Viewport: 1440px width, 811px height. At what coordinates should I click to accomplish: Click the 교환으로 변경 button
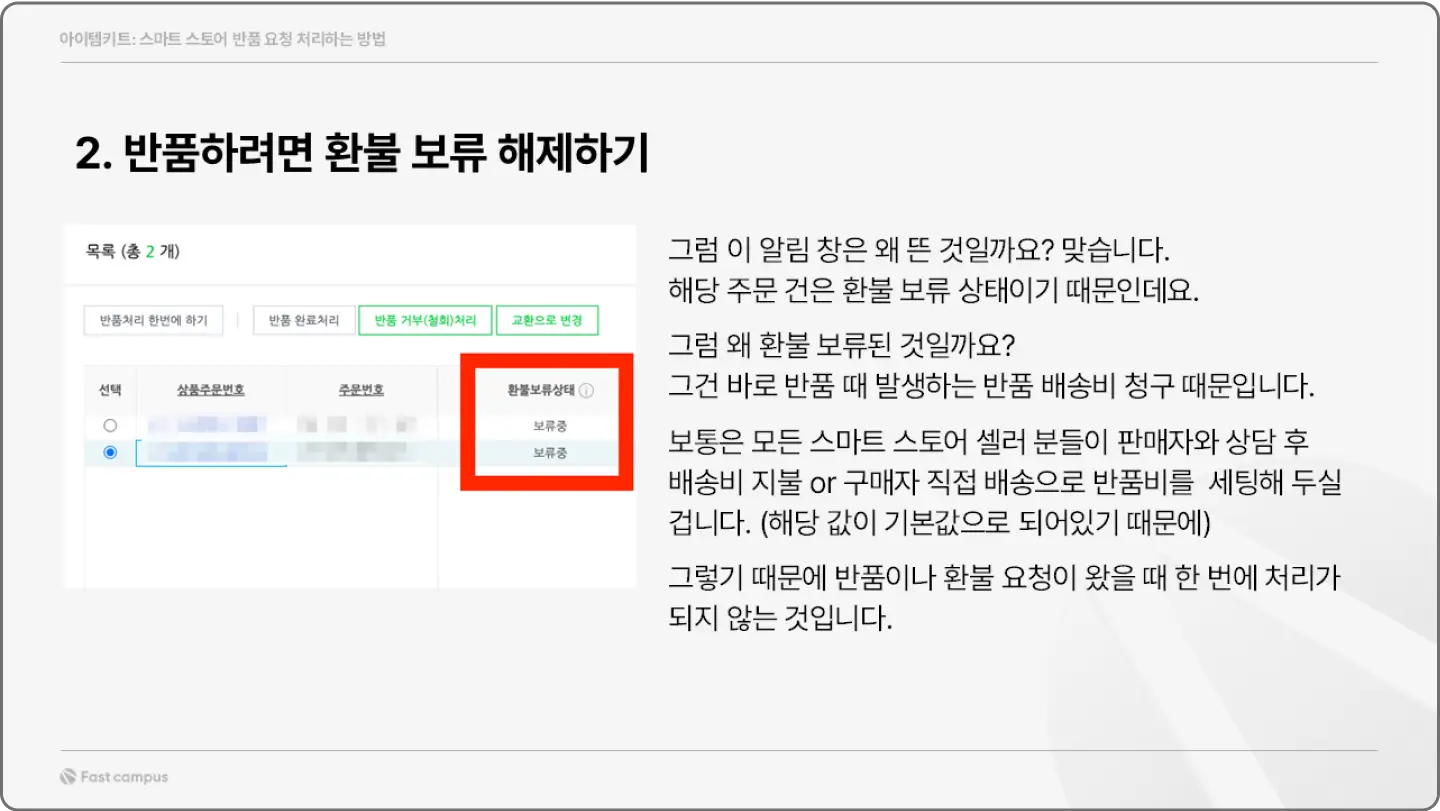point(547,321)
